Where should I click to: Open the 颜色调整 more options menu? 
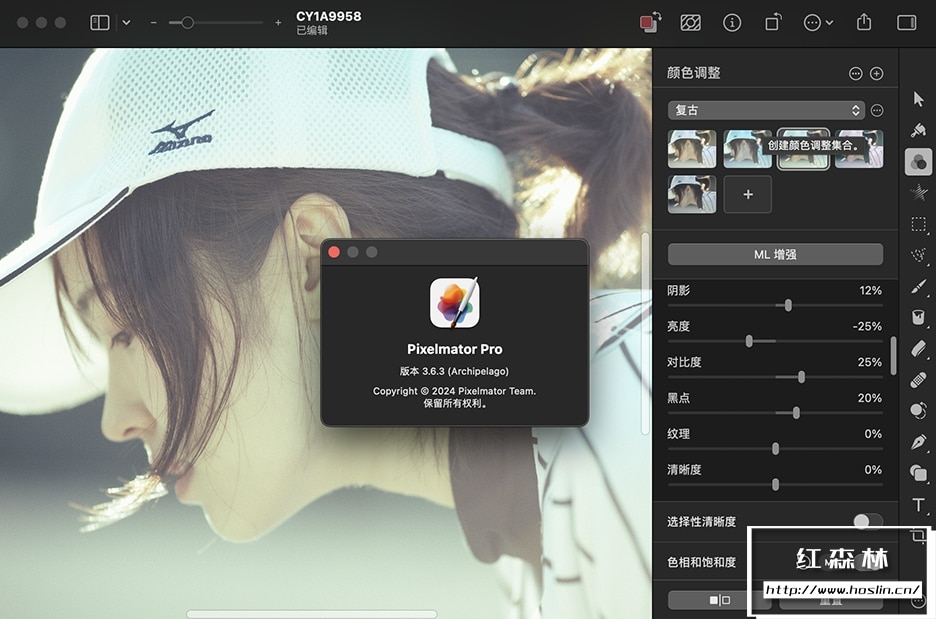coord(855,73)
